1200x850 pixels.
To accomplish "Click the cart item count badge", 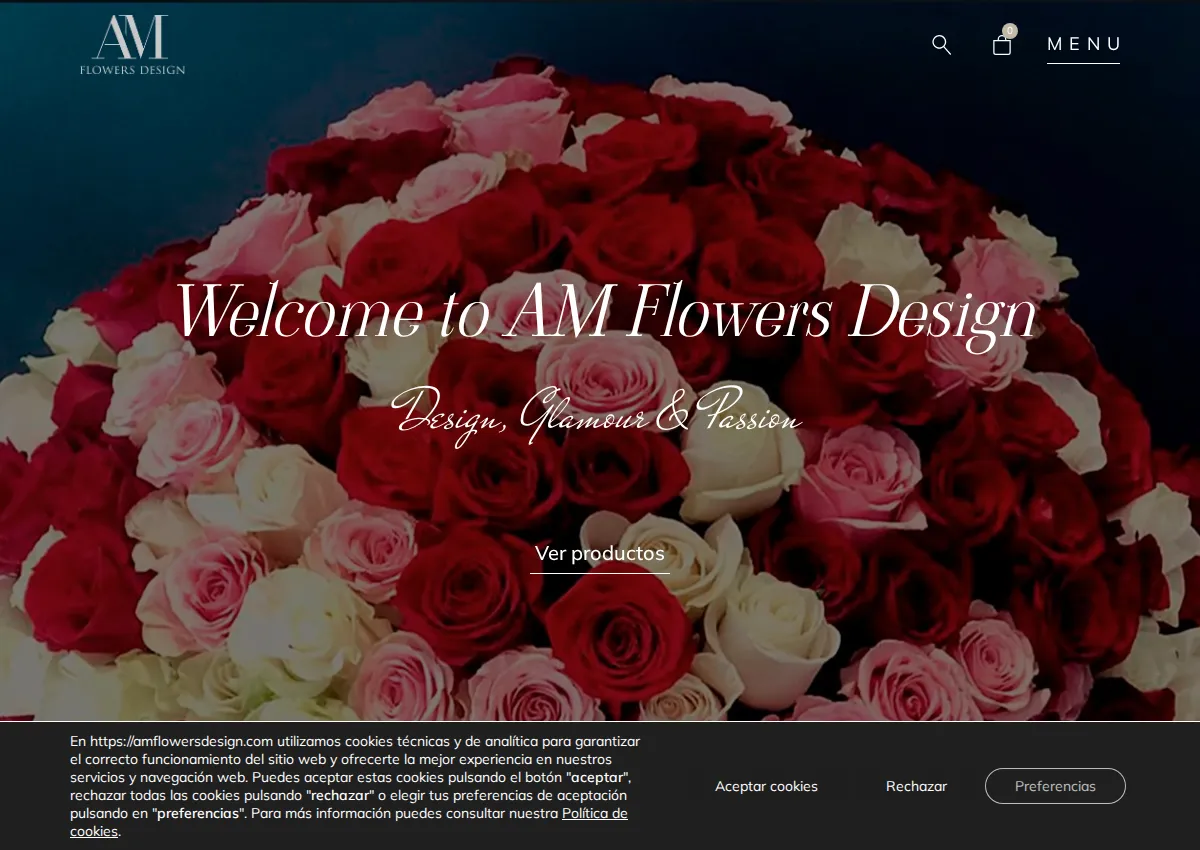I will (1010, 31).
